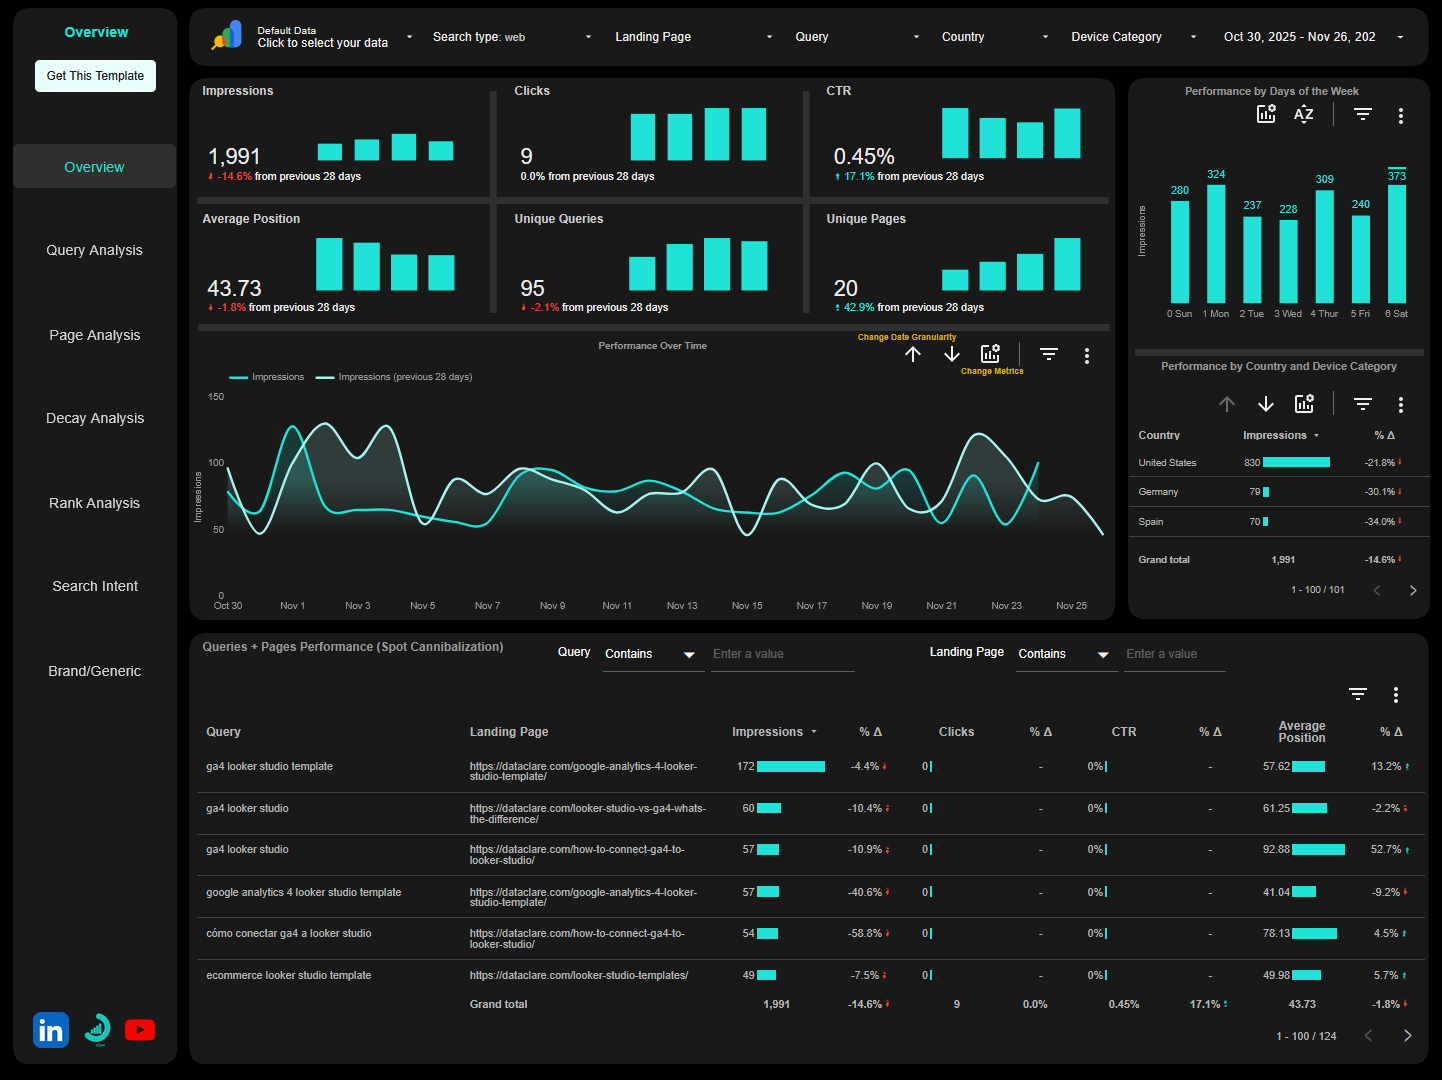Open the filter icon above Queries + Pages table
1442x1080 pixels.
point(1357,693)
